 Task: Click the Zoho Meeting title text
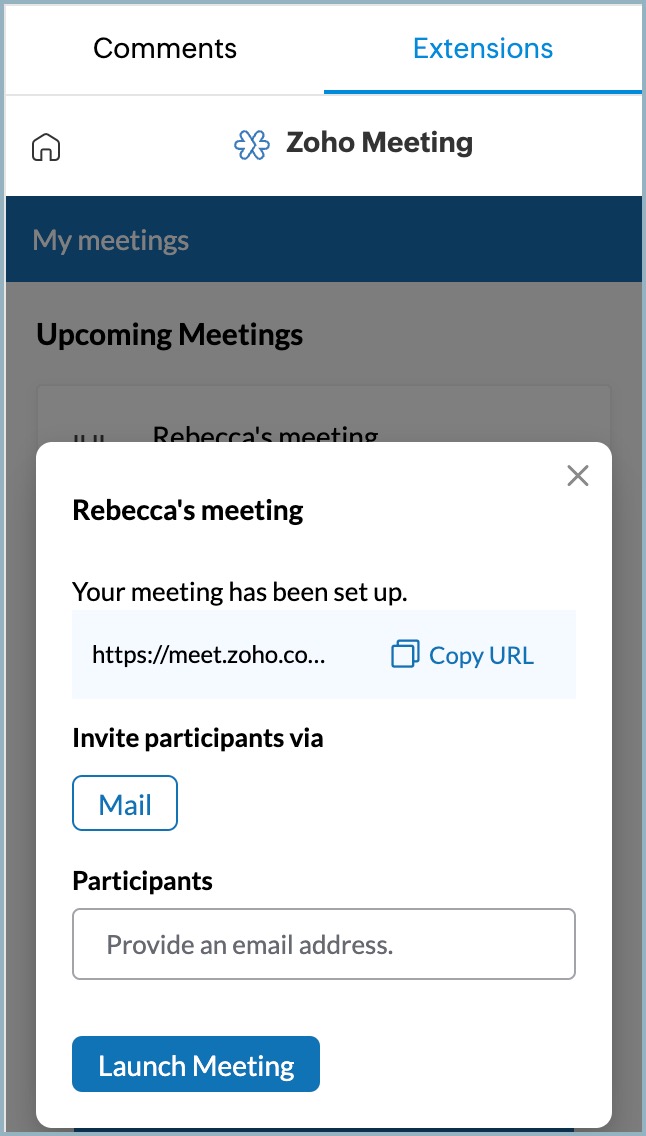379,143
